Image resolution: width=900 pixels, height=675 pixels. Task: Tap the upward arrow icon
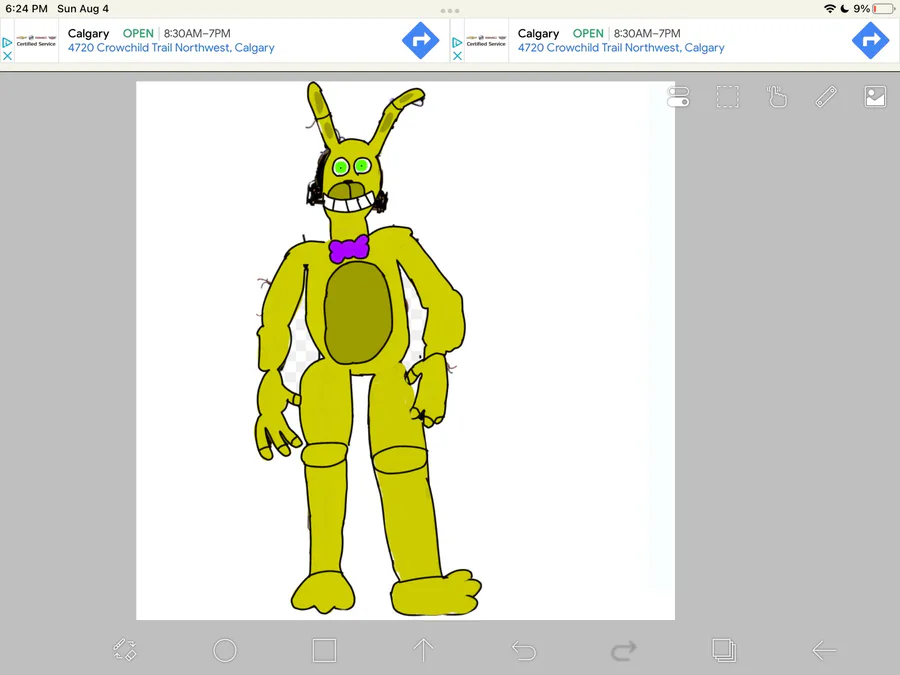[424, 650]
